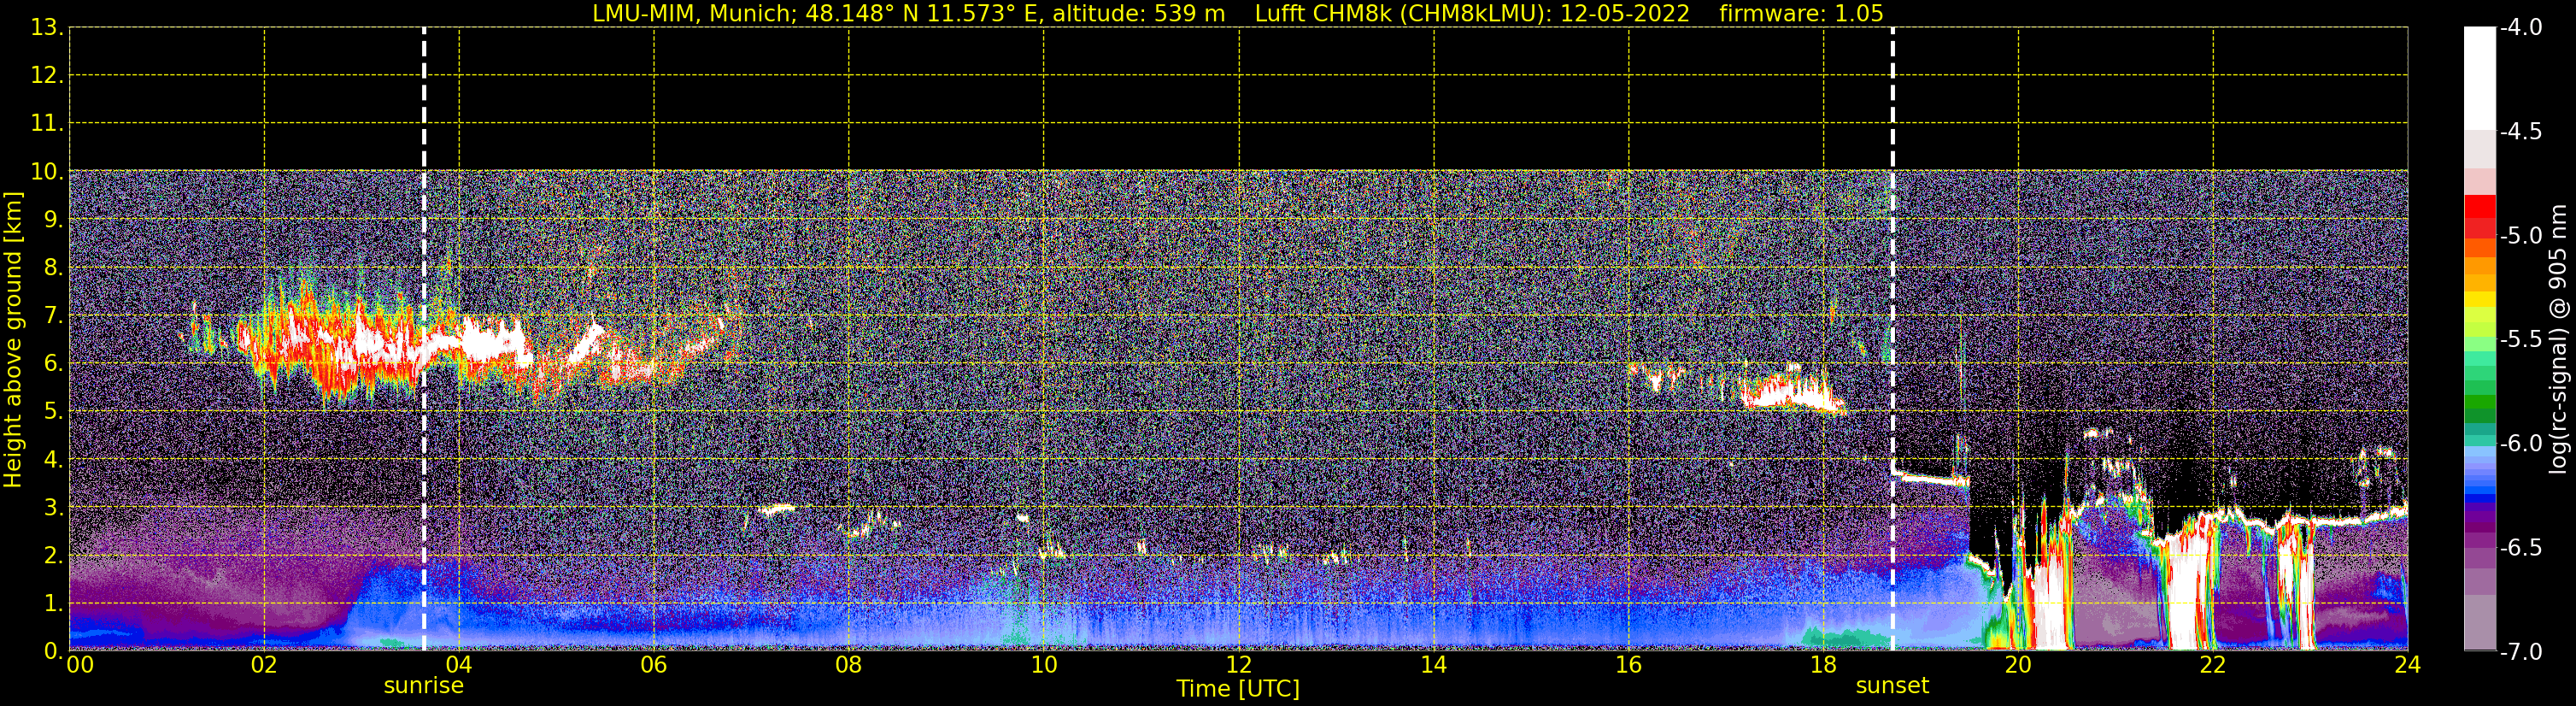The height and width of the screenshot is (706, 2576).
Task: Pick the white segment at the colorbar top
Action: click(x=2480, y=78)
